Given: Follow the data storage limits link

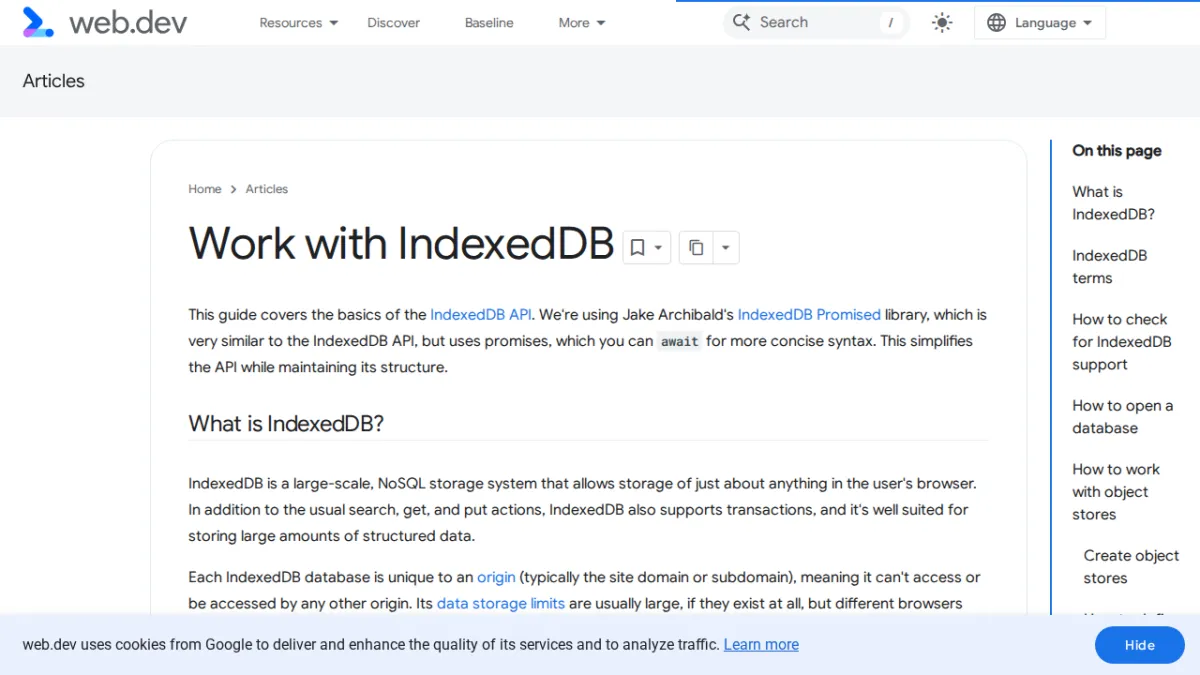Looking at the screenshot, I should point(501,603).
